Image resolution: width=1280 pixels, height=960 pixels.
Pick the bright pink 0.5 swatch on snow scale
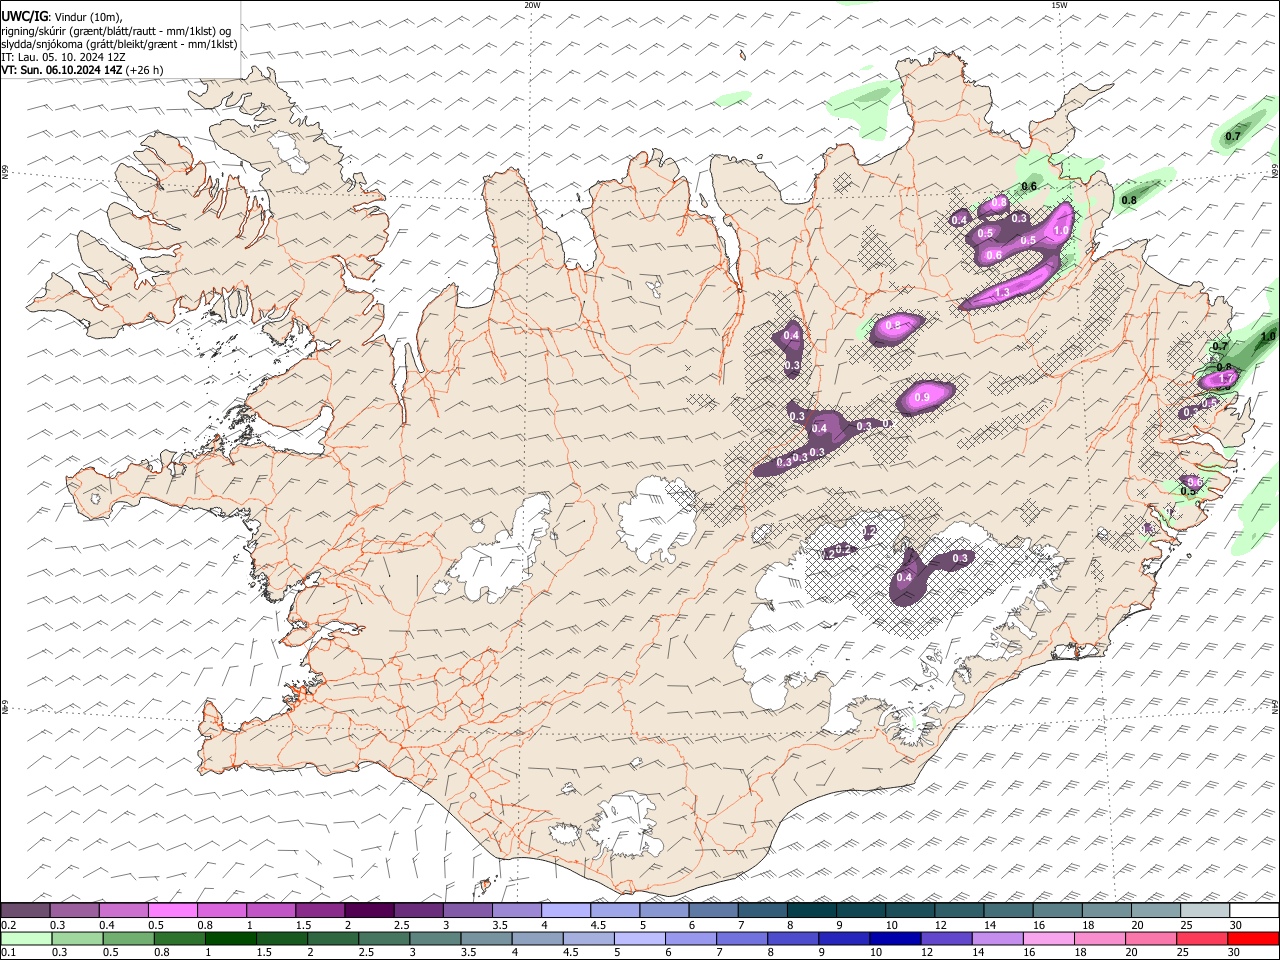point(172,911)
